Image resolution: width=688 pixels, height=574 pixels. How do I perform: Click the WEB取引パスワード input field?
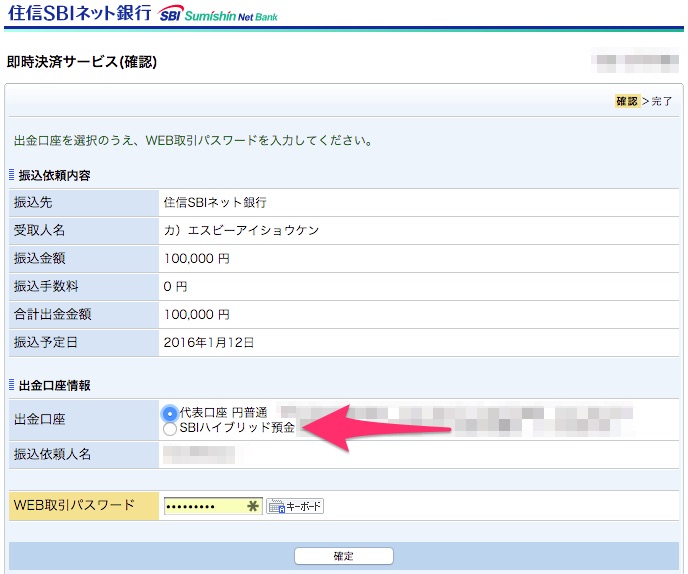pos(213,506)
